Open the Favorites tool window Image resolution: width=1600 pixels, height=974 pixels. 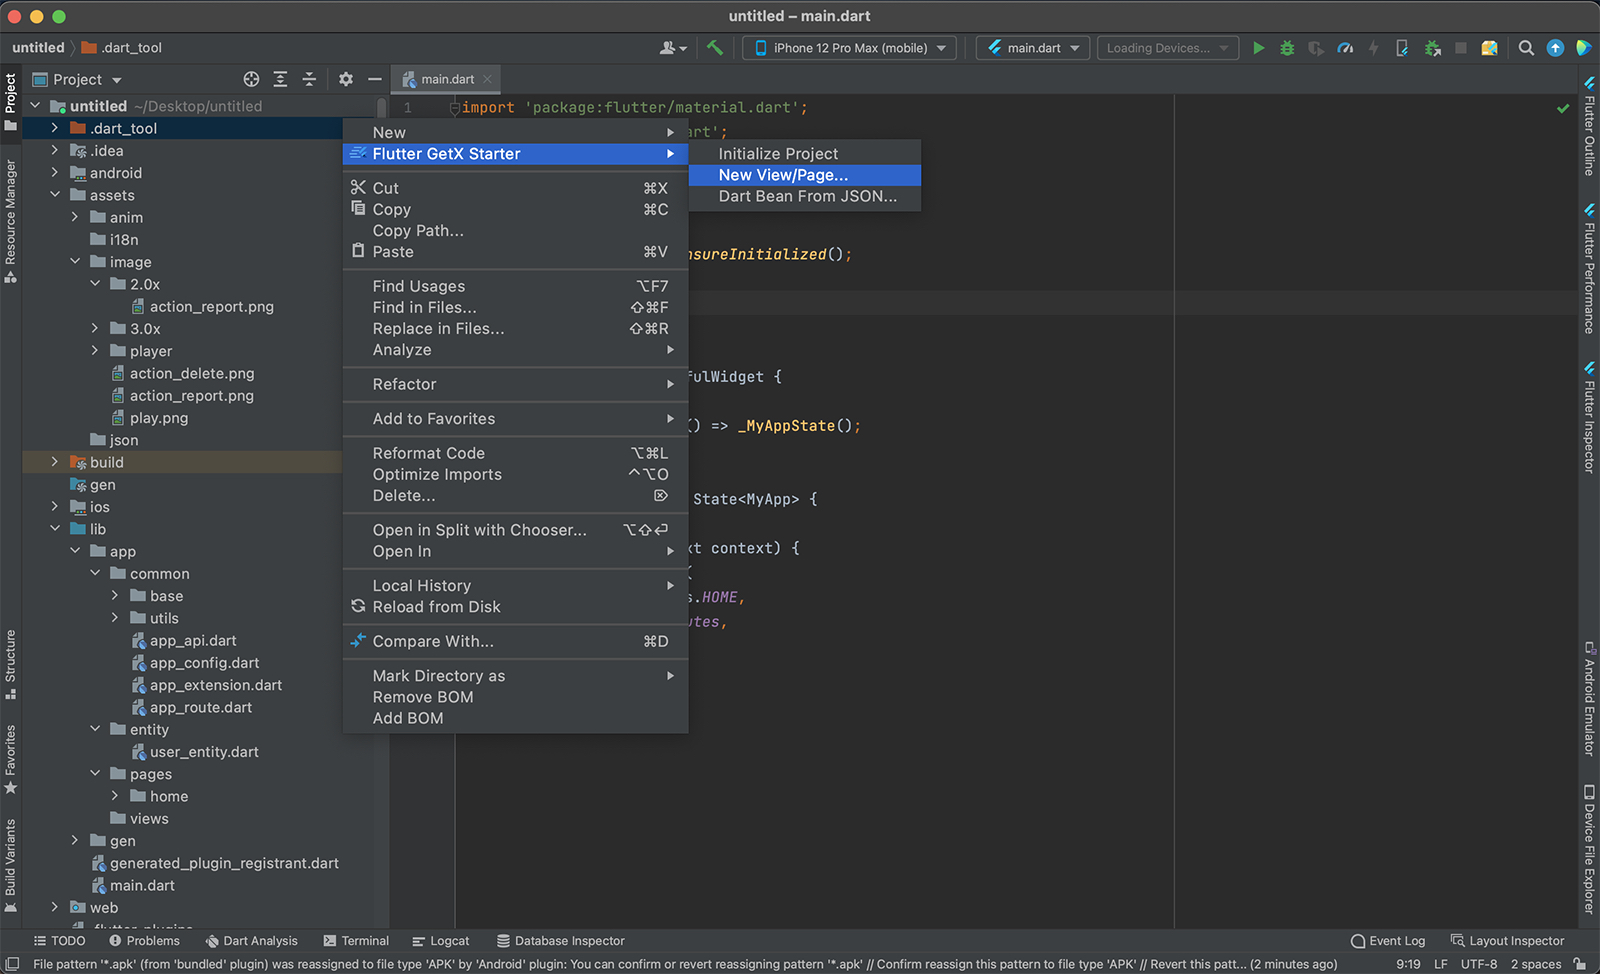point(11,759)
